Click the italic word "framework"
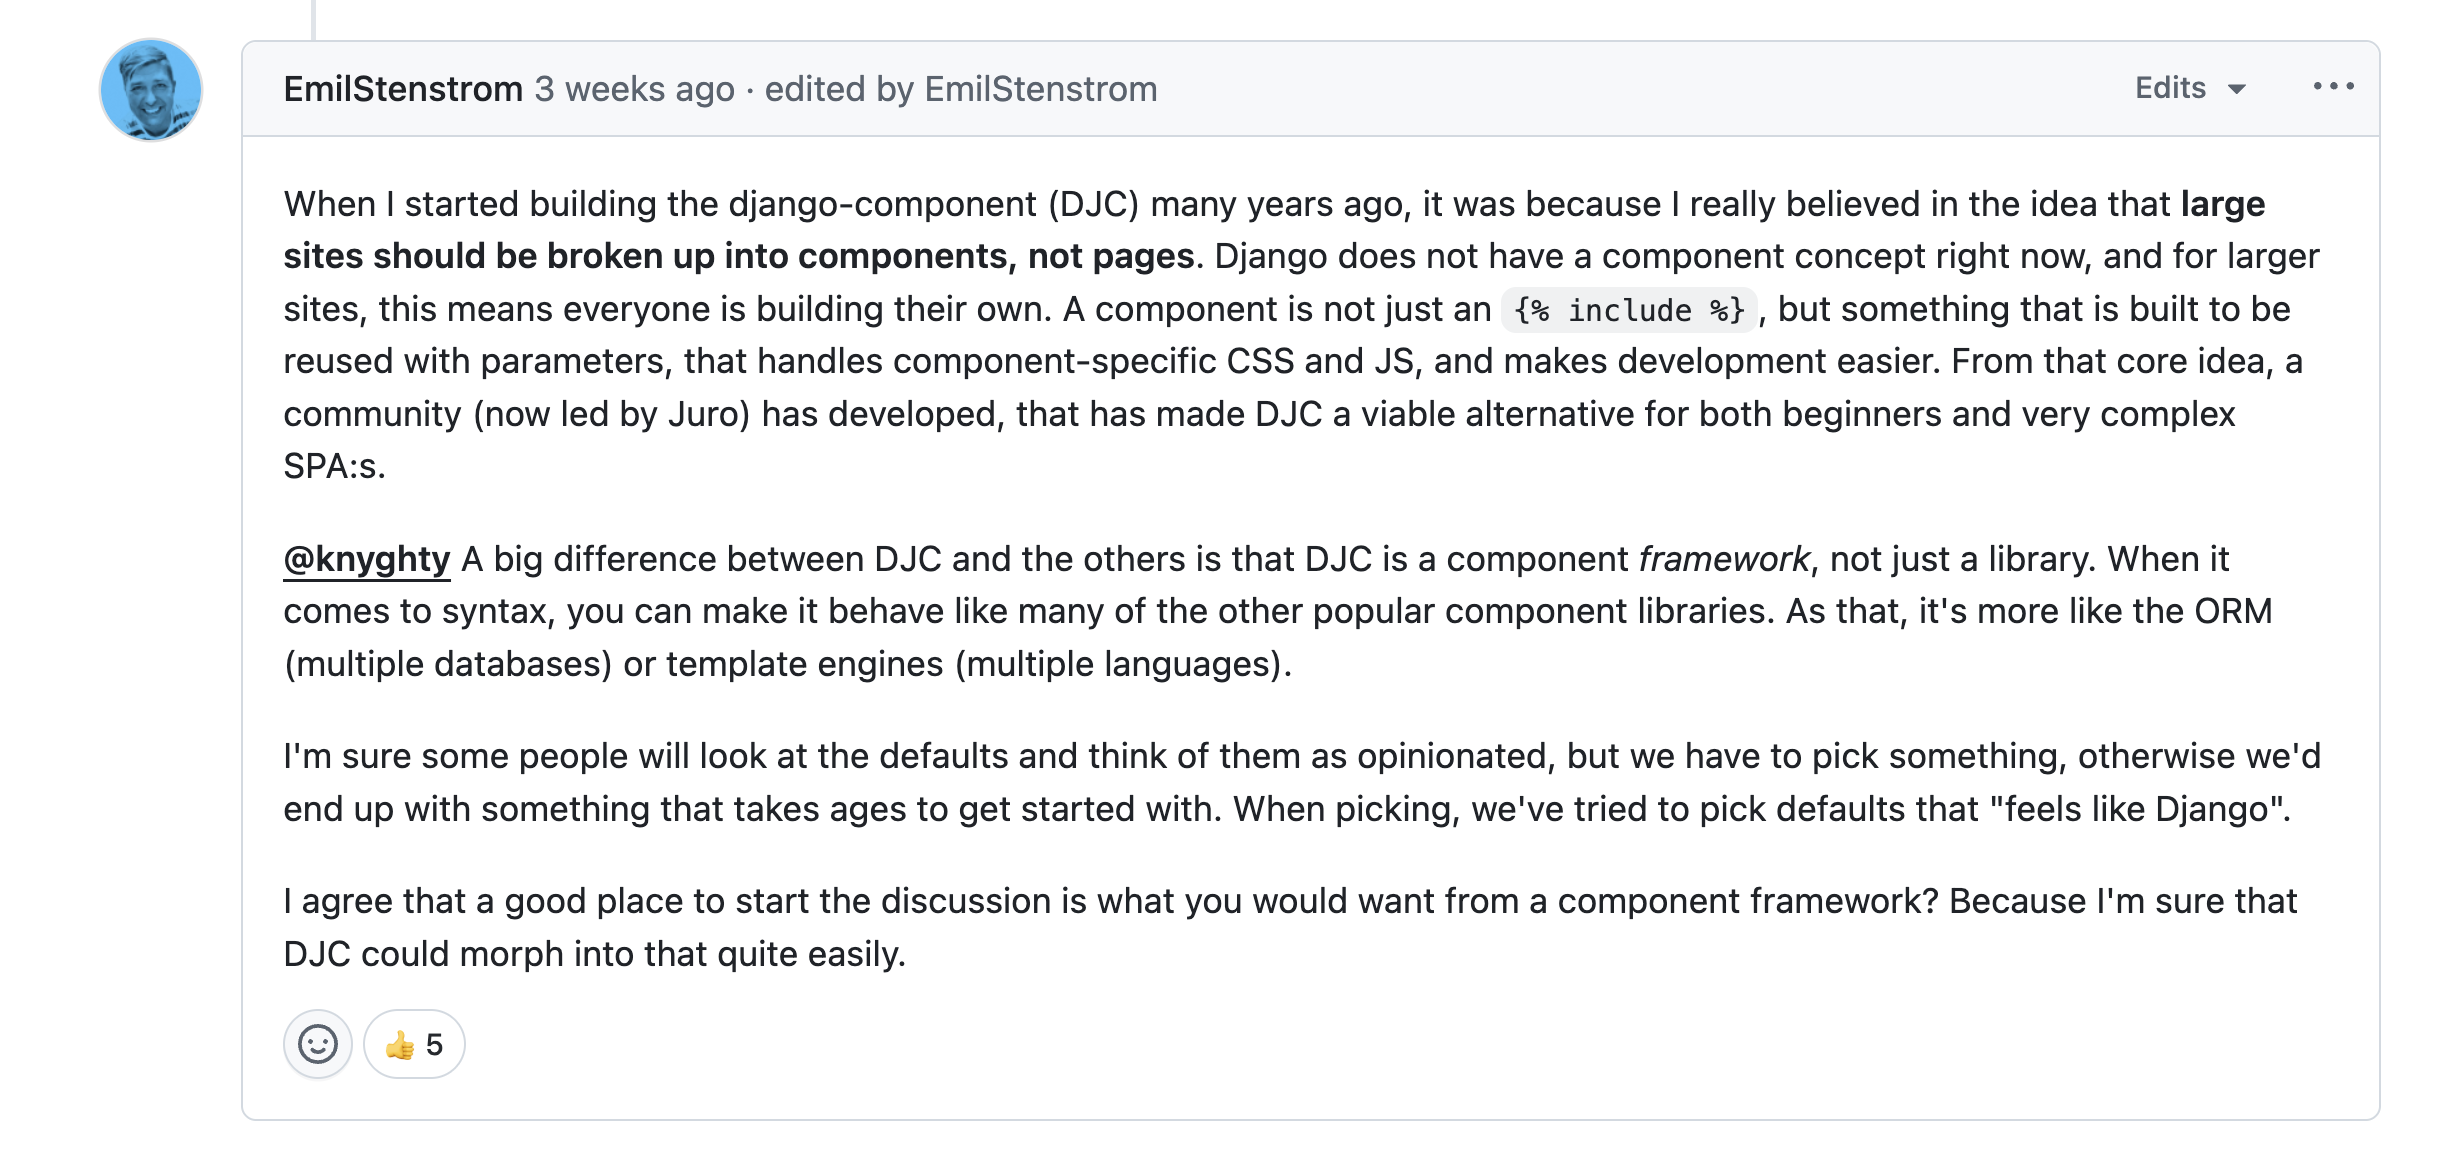2442x1164 pixels. coord(1723,559)
